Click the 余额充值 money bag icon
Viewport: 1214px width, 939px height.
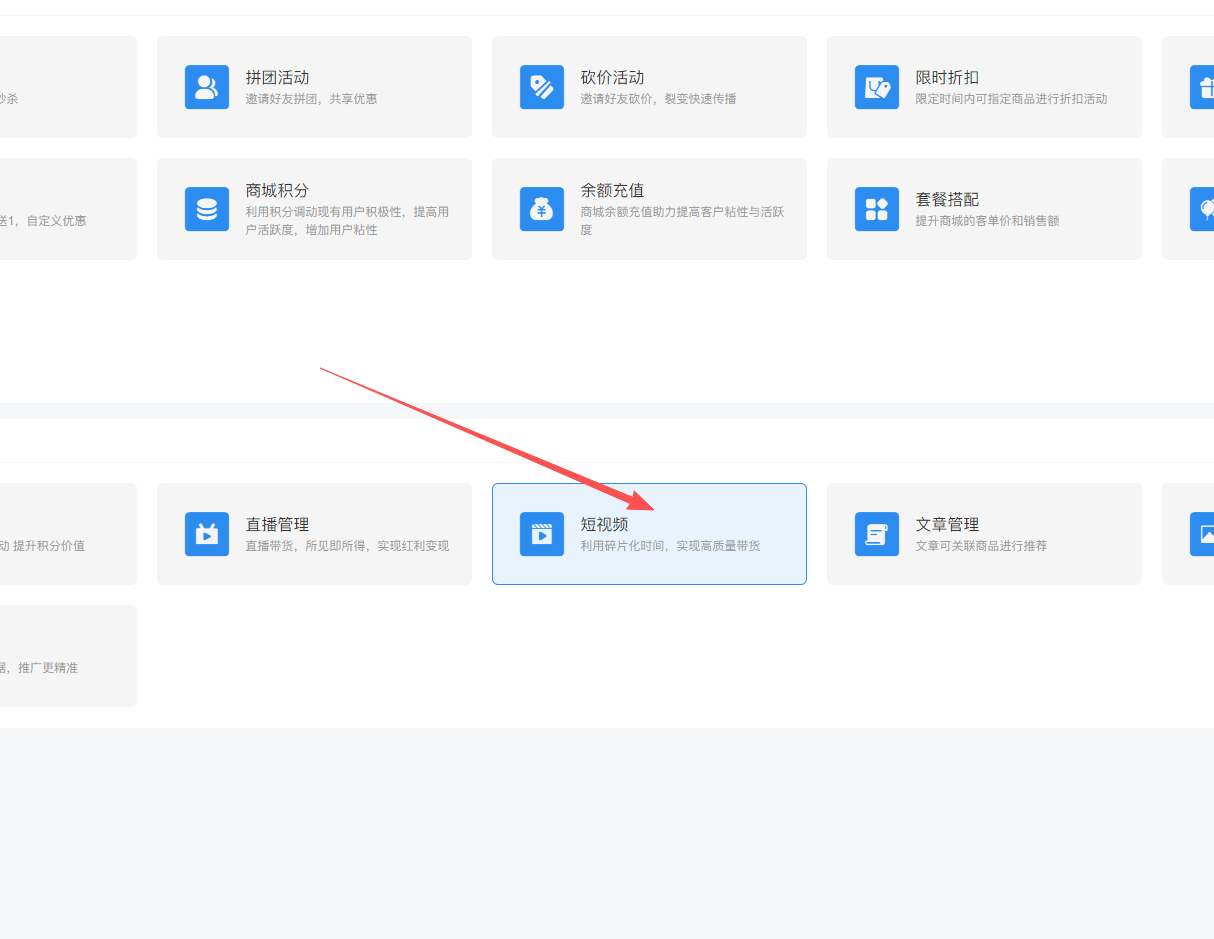click(x=541, y=209)
